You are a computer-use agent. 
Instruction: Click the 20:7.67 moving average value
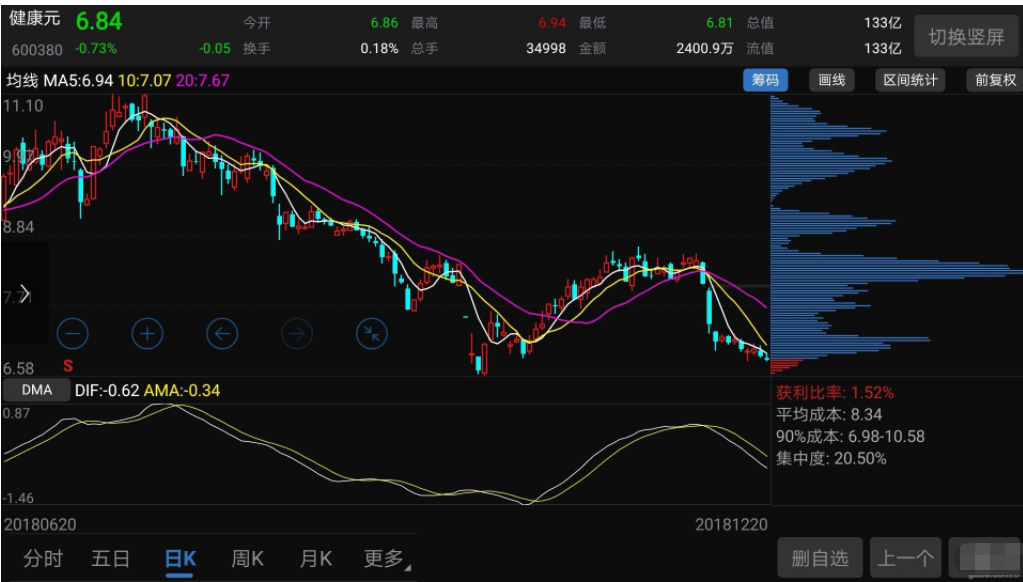point(202,81)
